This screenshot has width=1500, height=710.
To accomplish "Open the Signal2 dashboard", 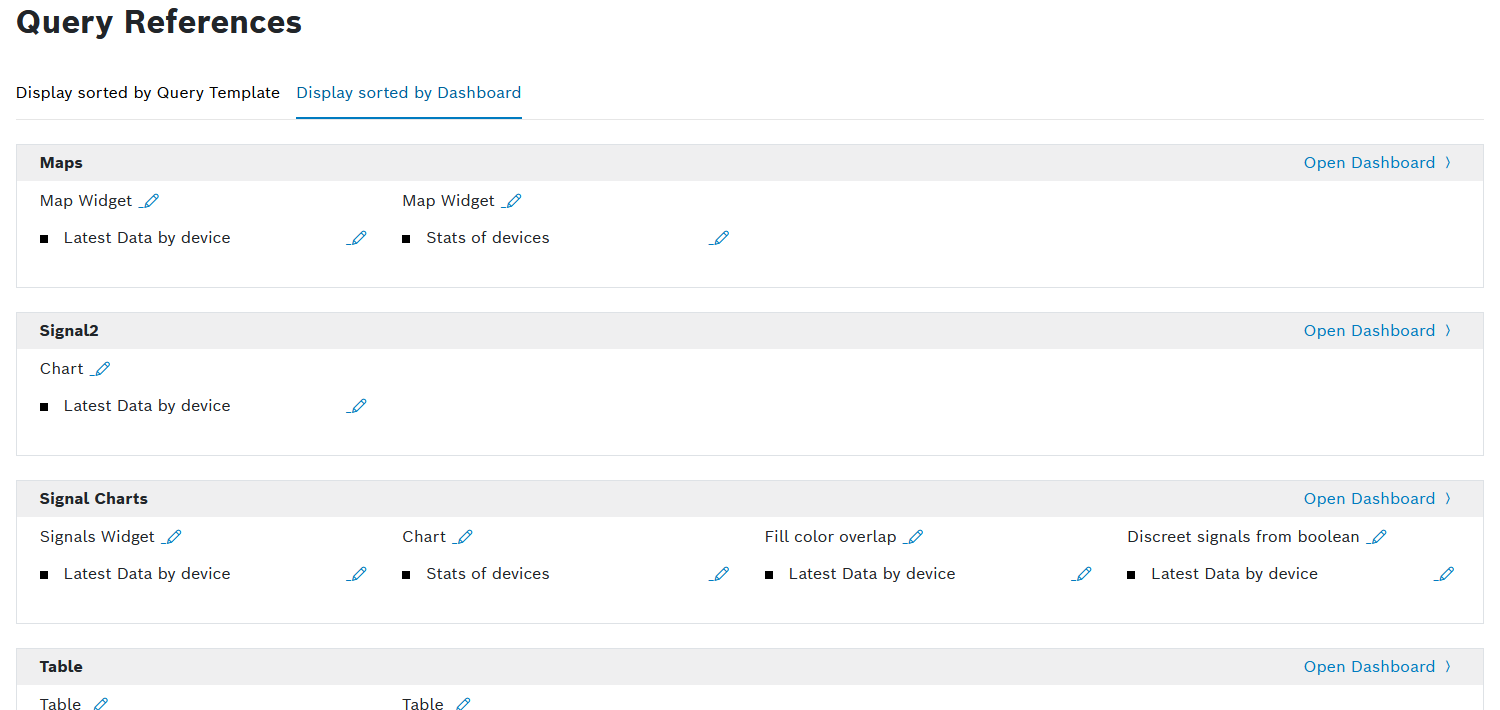I will click(1376, 331).
